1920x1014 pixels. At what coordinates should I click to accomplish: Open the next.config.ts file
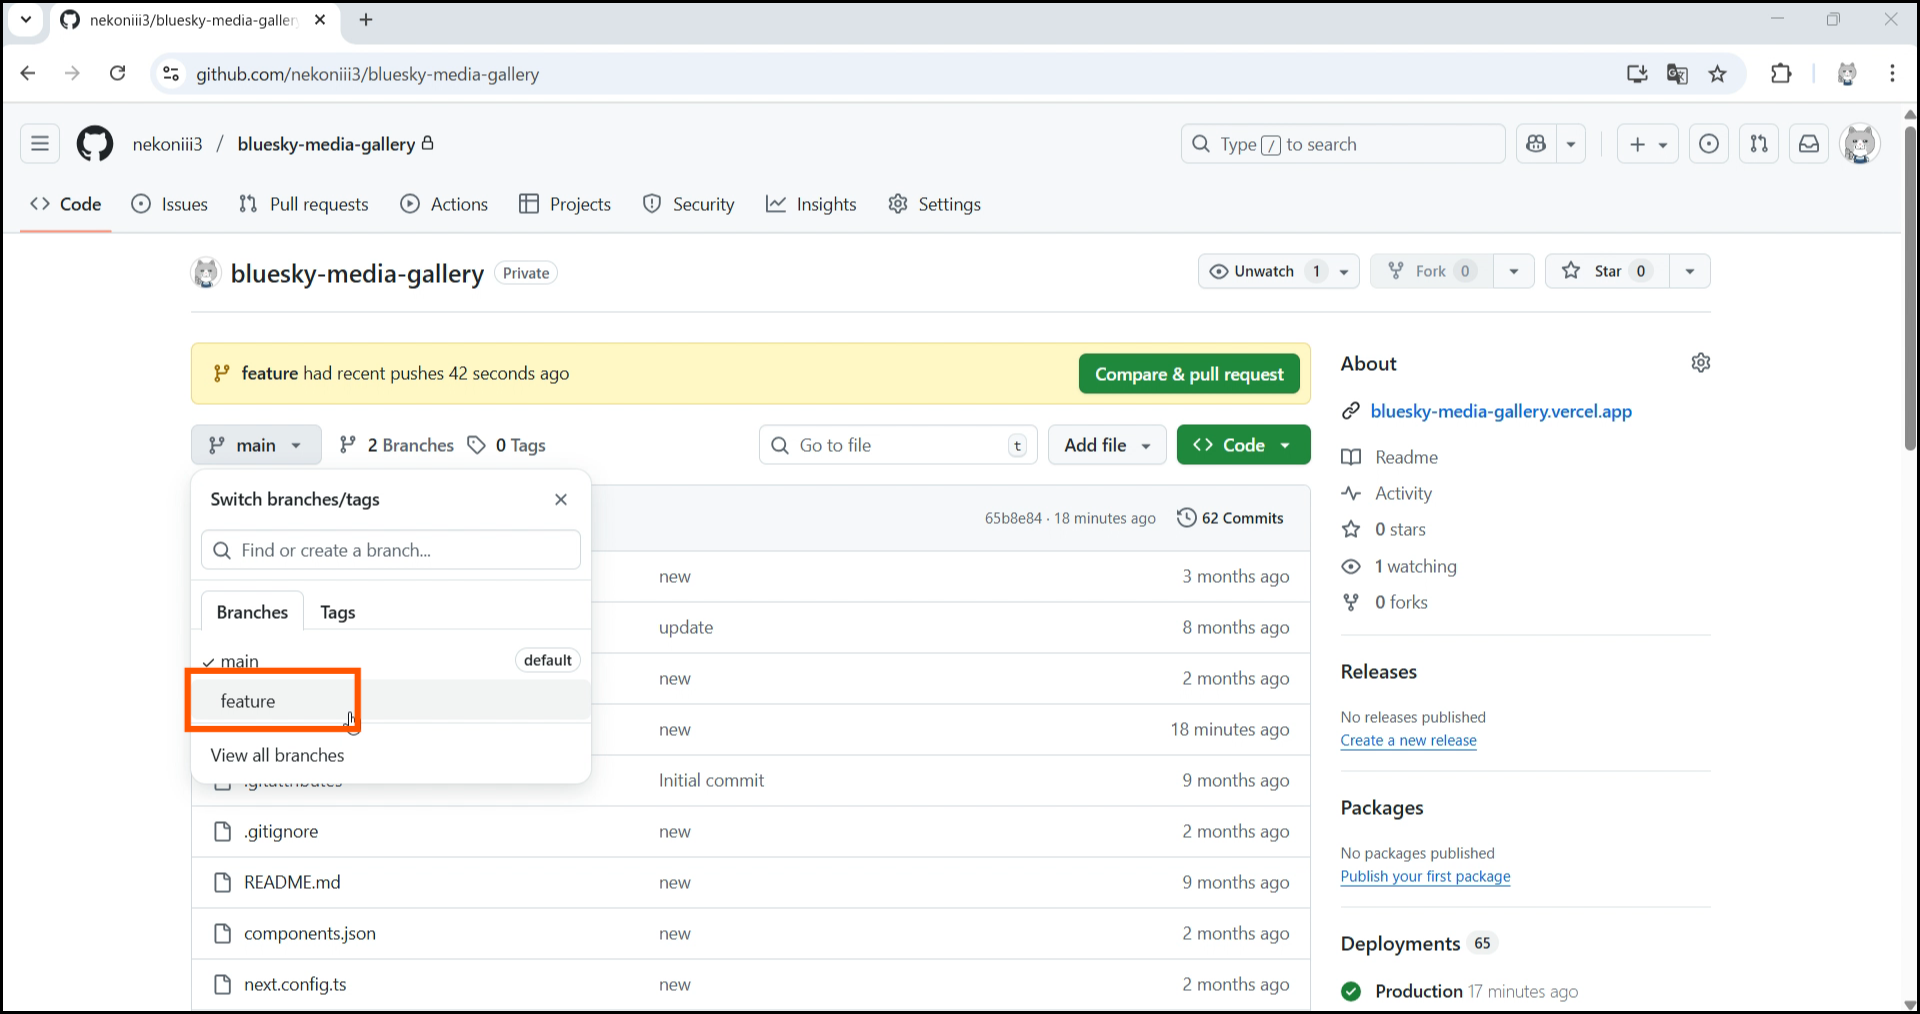pos(295,984)
